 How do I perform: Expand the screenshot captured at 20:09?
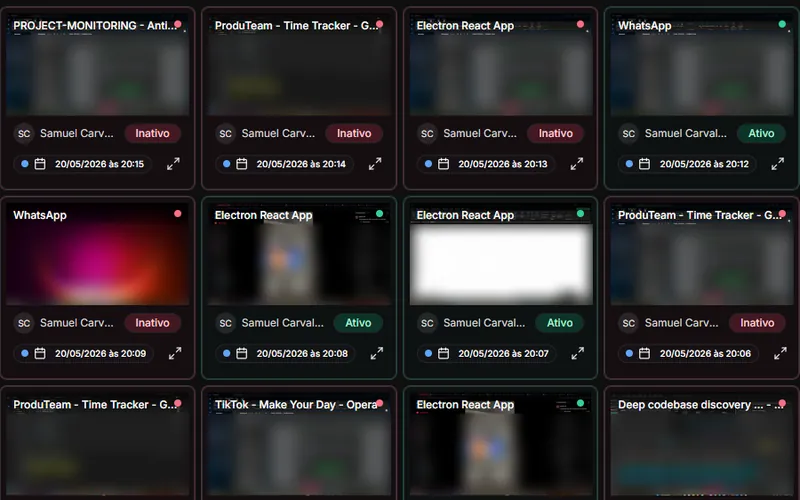[x=175, y=353]
